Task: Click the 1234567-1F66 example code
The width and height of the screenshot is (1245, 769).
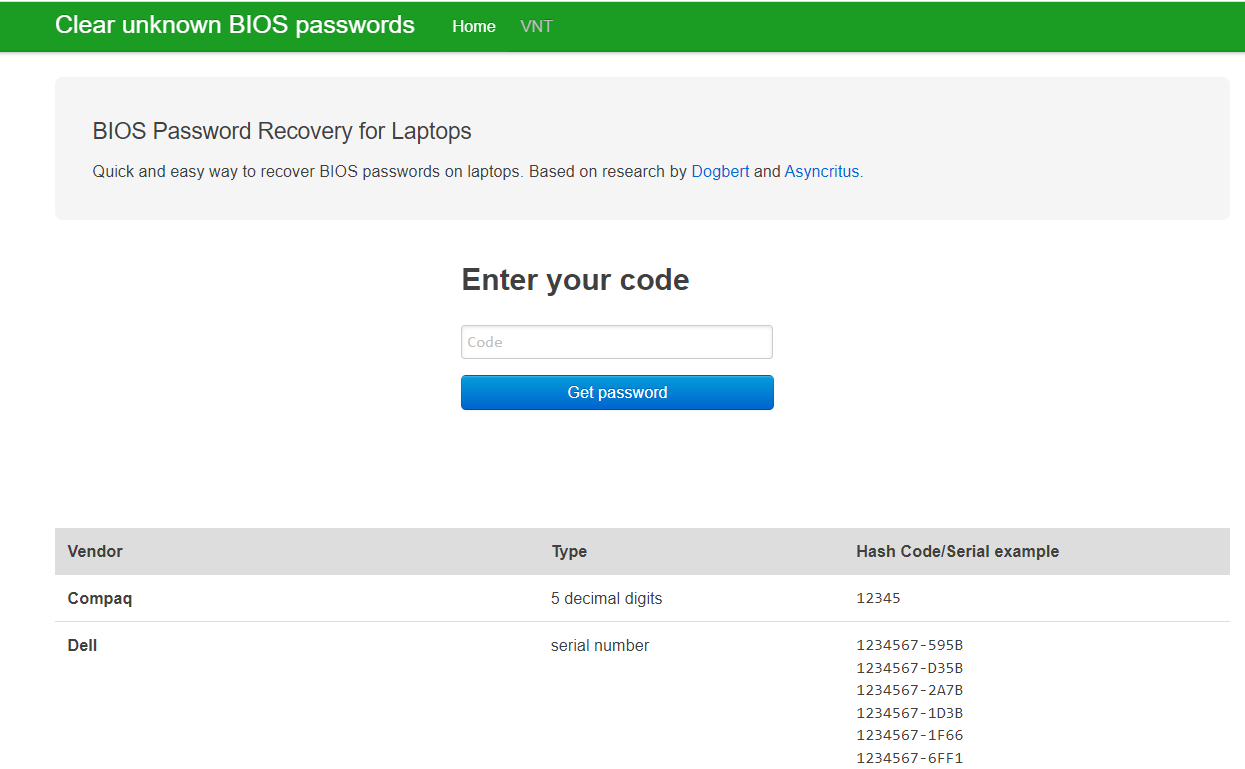Action: [x=909, y=735]
